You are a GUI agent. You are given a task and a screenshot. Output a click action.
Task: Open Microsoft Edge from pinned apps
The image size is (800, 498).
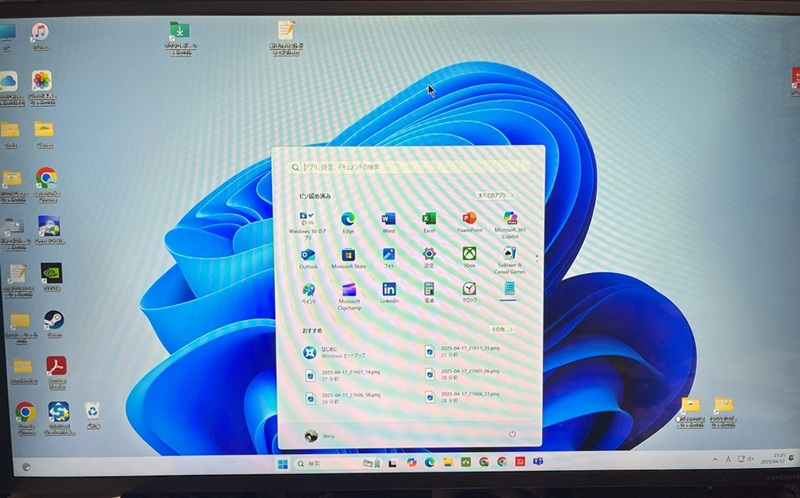point(348,219)
